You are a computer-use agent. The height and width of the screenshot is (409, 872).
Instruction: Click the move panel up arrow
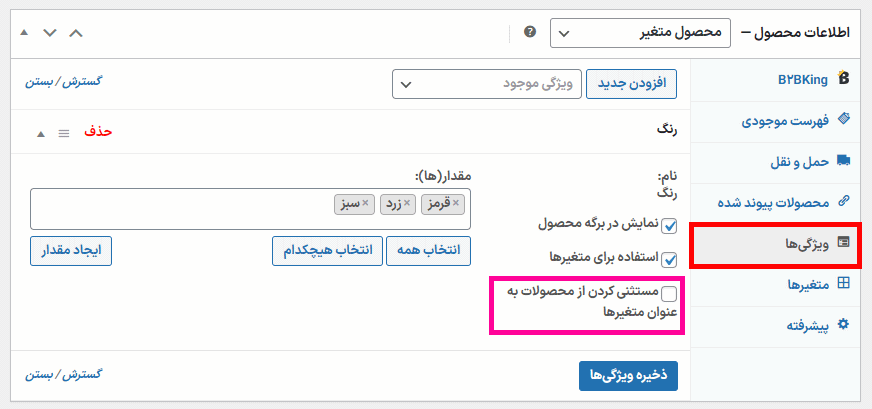tap(76, 32)
